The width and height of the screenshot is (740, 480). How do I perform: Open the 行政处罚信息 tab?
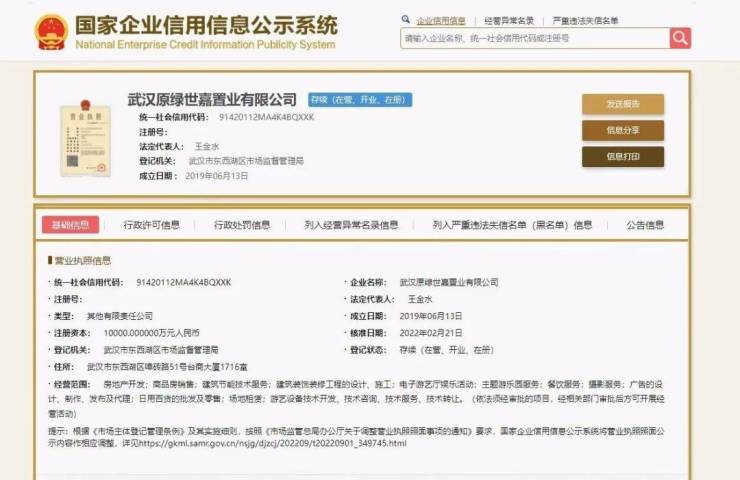point(242,225)
